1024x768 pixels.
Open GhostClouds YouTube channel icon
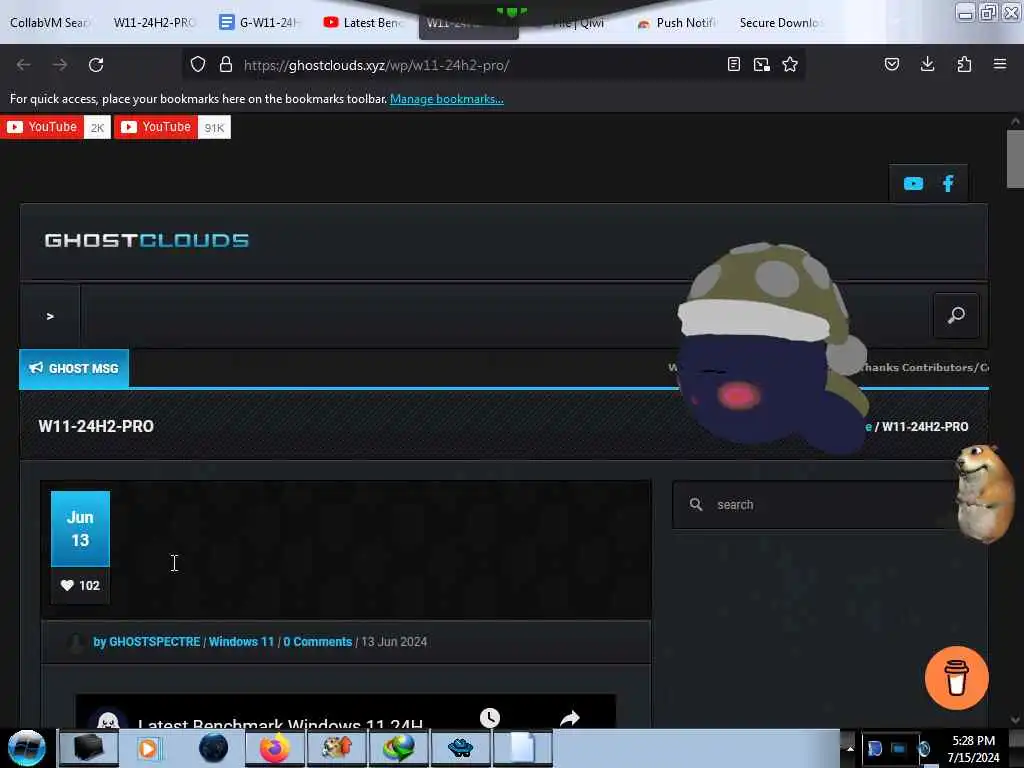click(x=913, y=184)
